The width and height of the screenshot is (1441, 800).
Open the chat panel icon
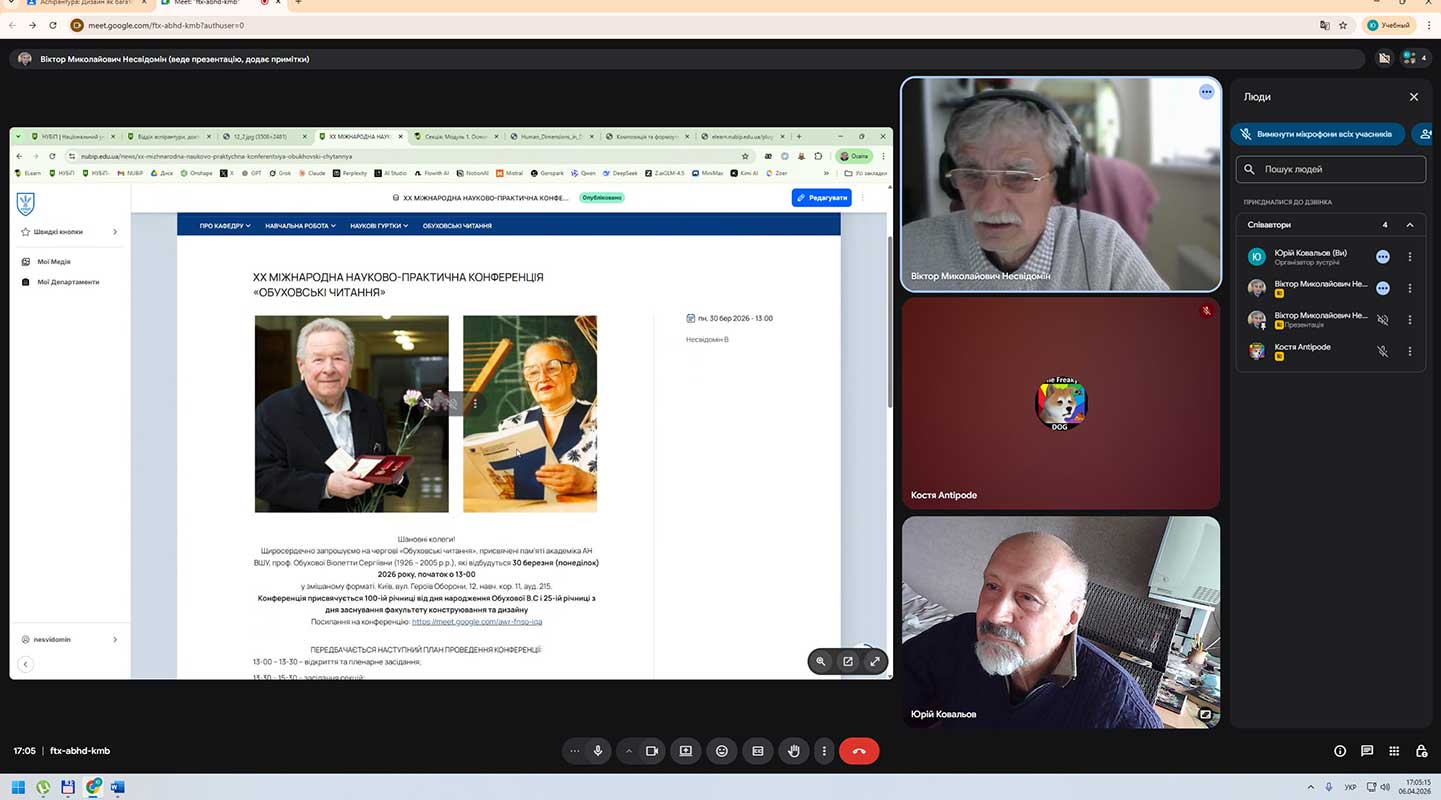coord(1367,751)
